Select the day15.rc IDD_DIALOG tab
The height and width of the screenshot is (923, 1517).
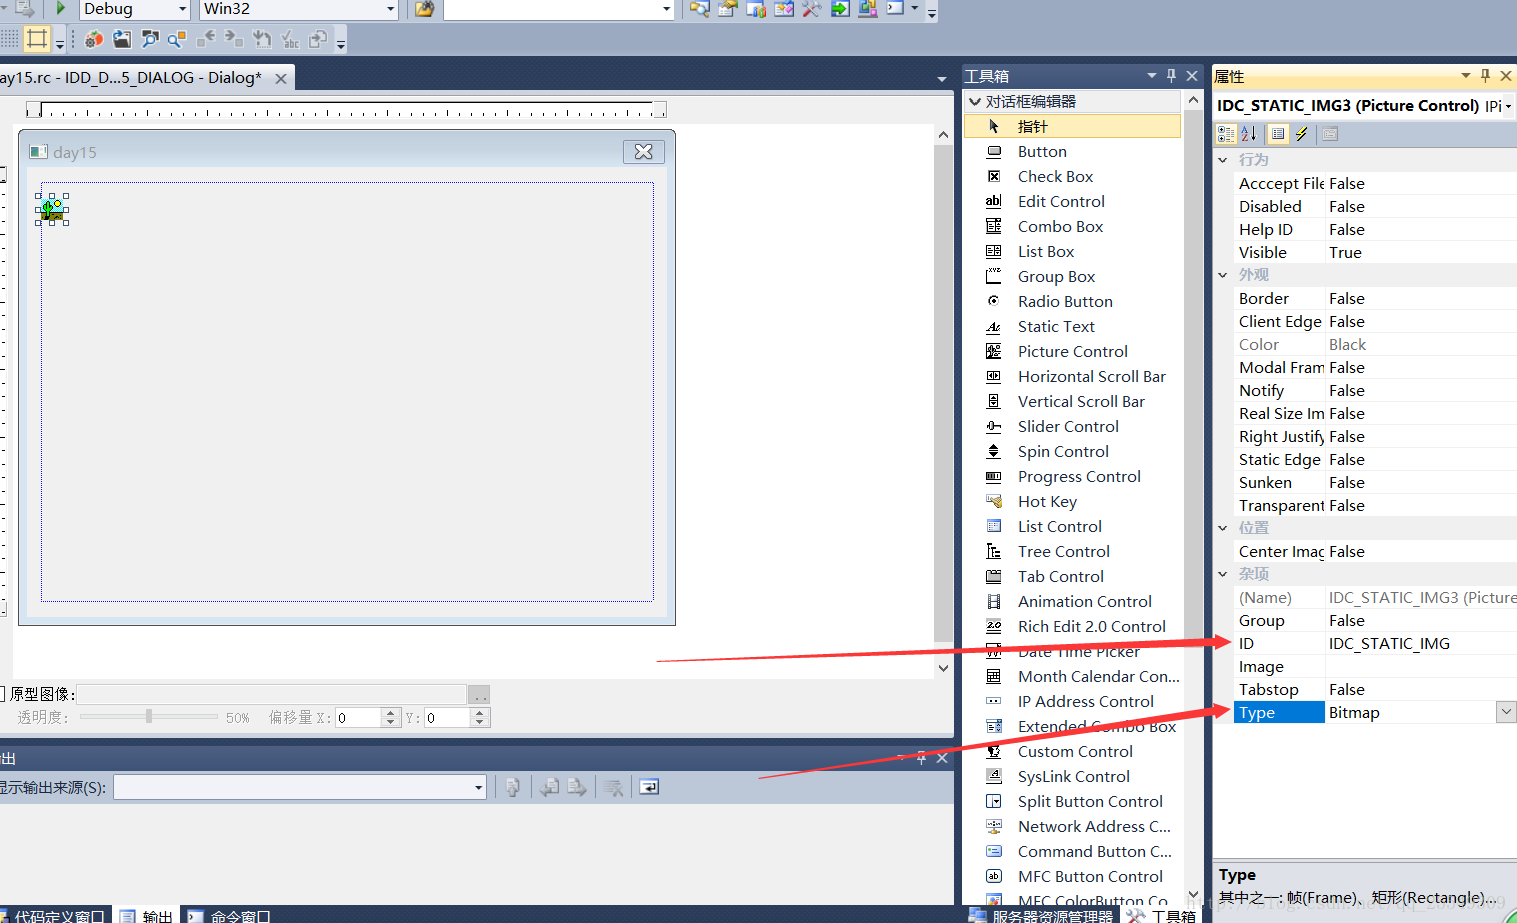132,78
